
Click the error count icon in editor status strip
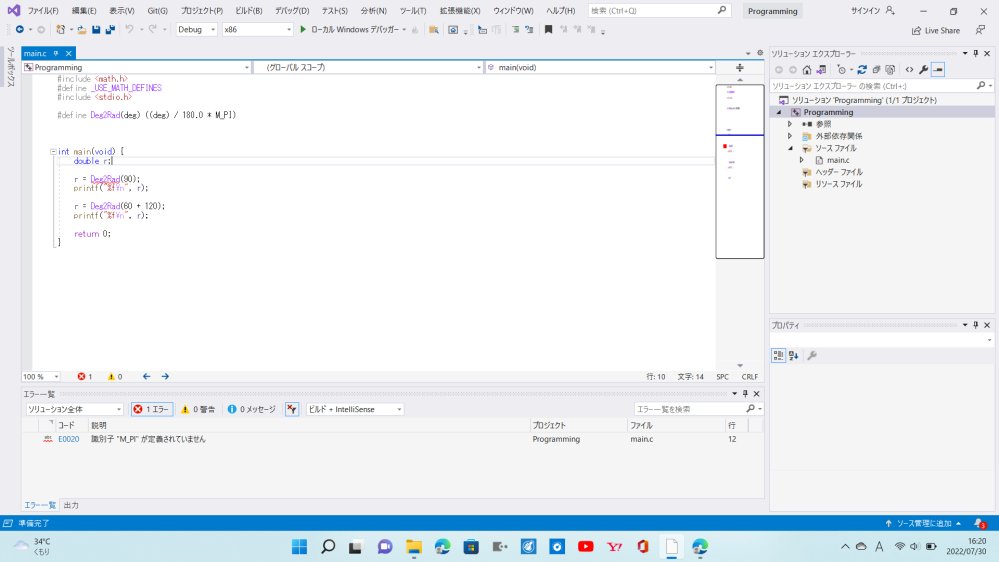(82, 377)
